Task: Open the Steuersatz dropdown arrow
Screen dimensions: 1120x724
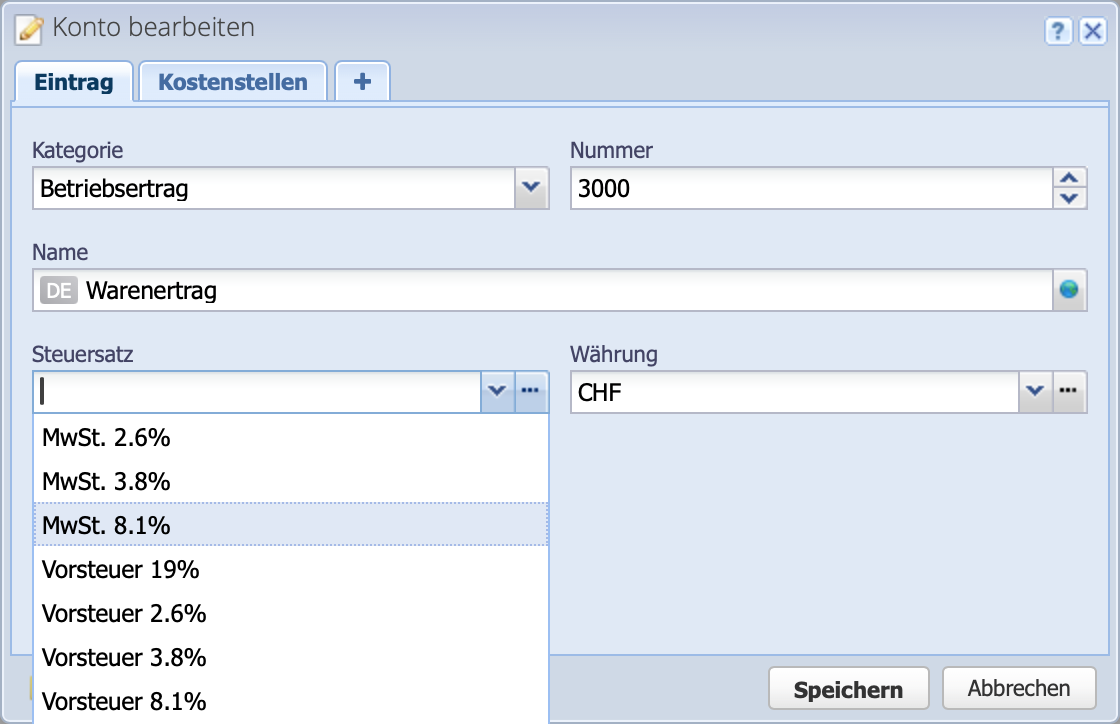Action: click(497, 391)
